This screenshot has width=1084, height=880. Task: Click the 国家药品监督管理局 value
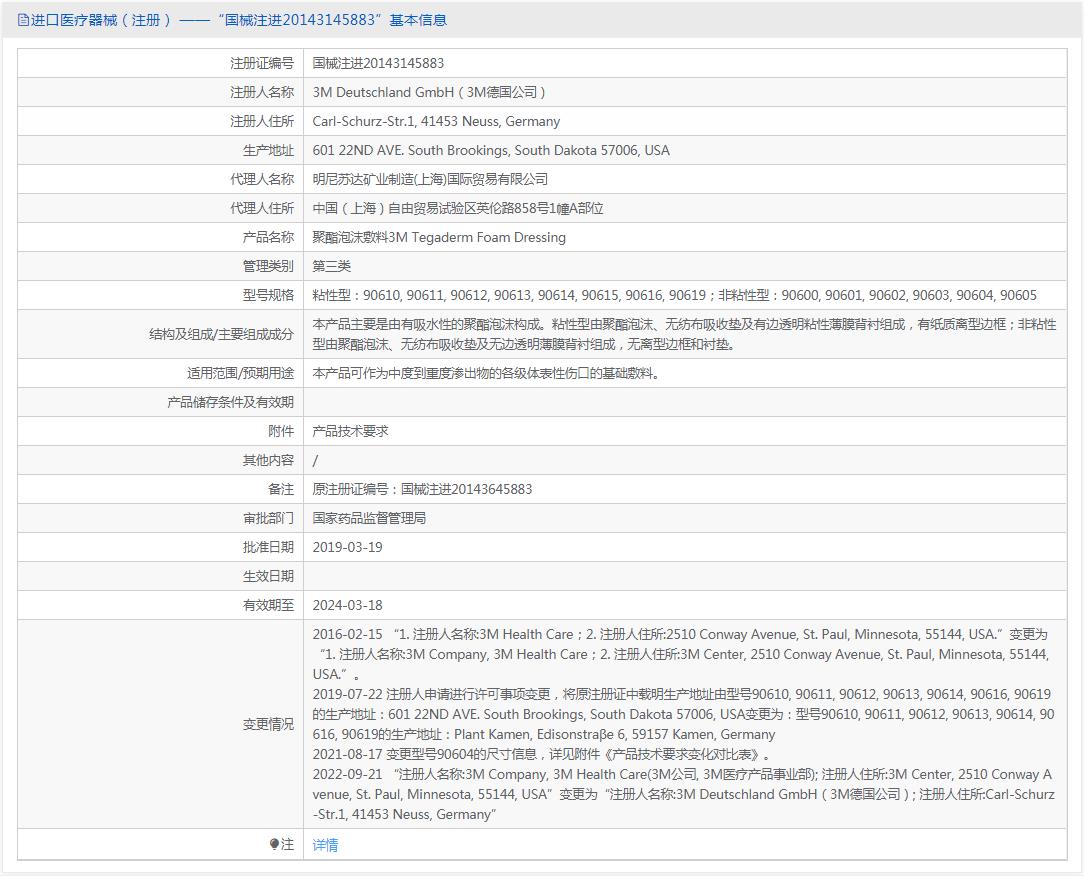(369, 519)
